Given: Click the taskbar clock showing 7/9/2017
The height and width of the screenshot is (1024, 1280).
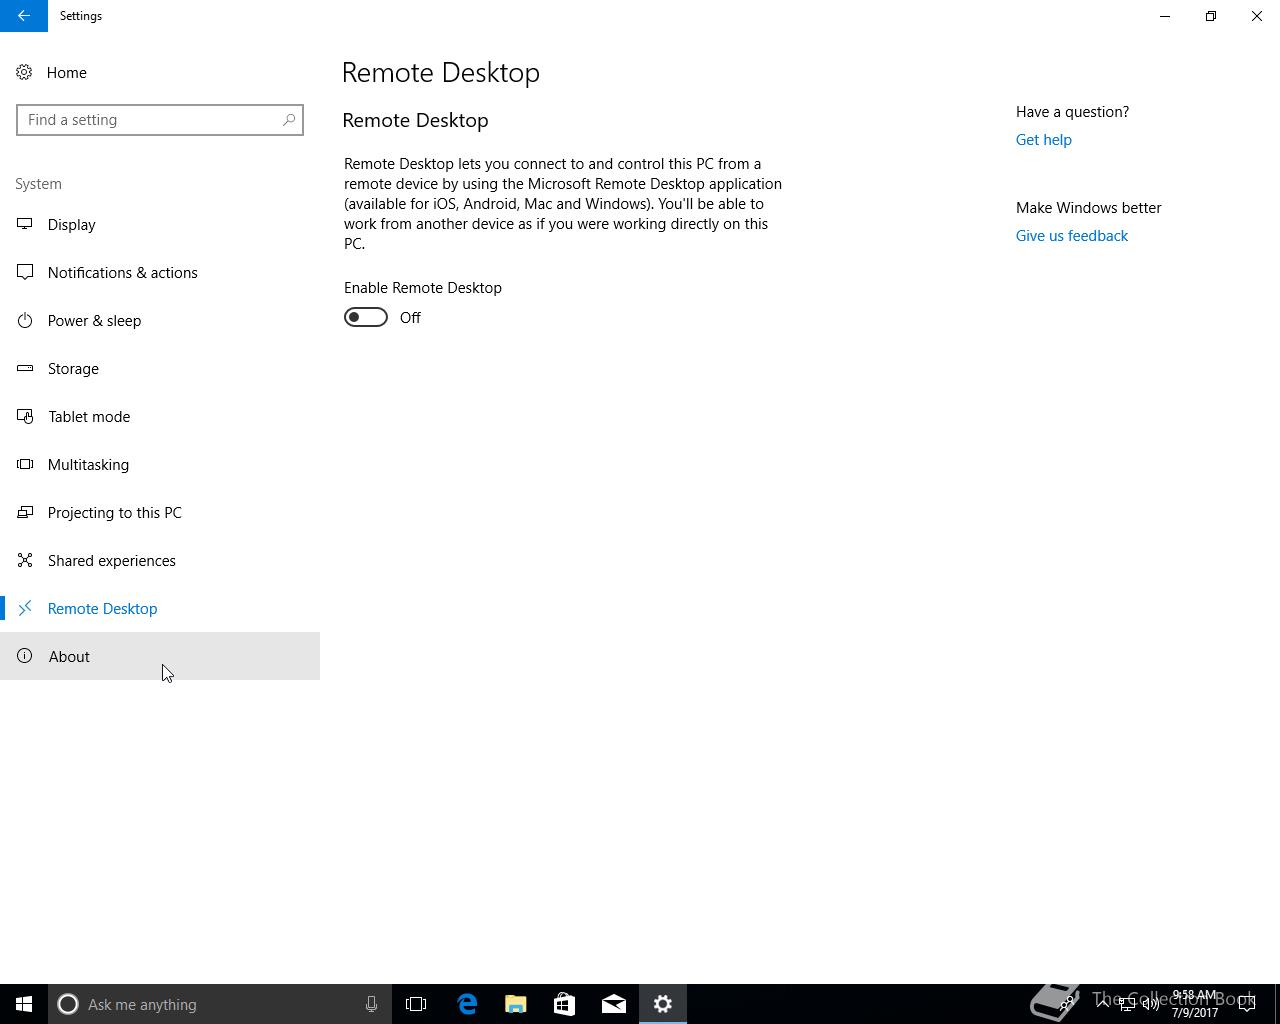Looking at the screenshot, I should 1194,1004.
